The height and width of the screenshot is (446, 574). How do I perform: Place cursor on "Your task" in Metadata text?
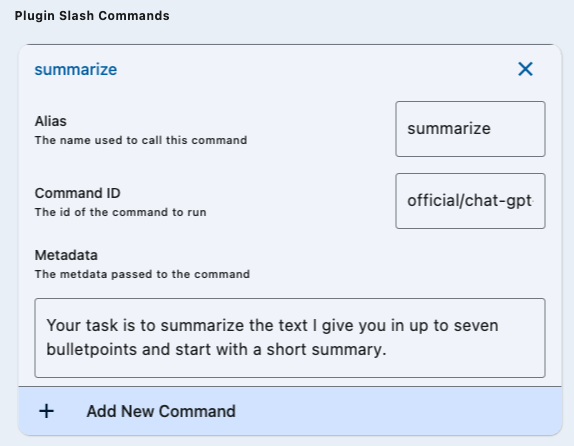click(x=82, y=326)
